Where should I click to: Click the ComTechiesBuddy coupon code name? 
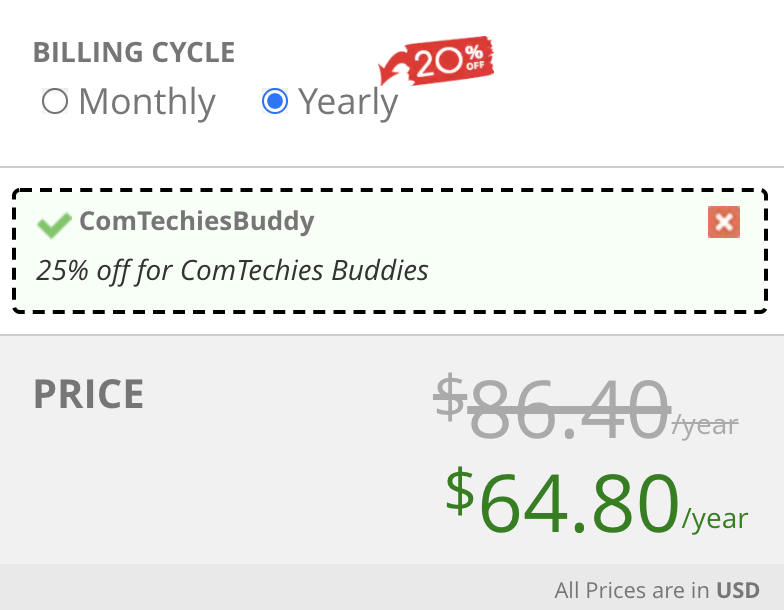click(197, 221)
